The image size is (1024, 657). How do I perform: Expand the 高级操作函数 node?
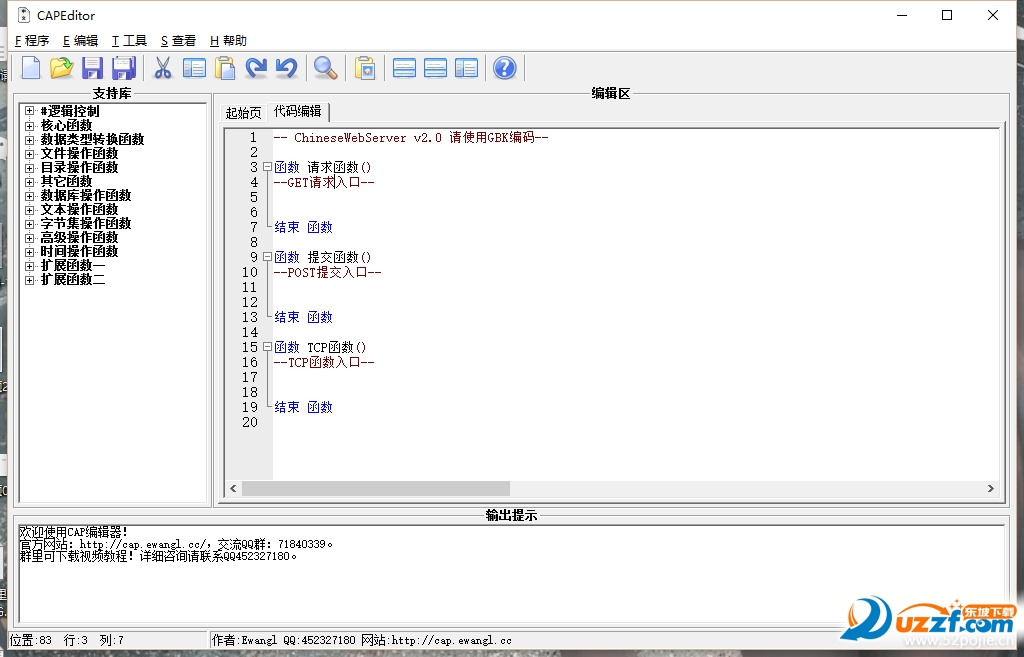29,238
